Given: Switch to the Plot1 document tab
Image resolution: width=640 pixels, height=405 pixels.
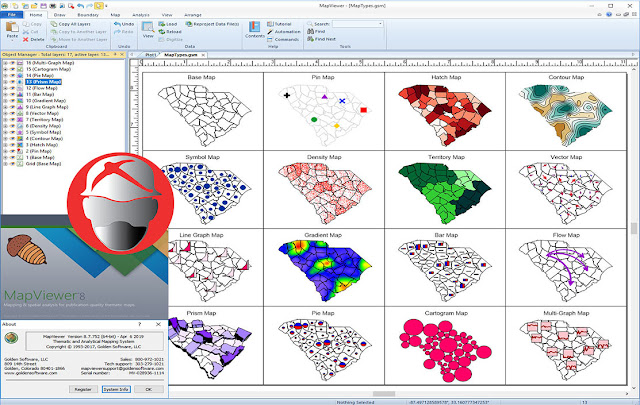Looking at the screenshot, I should 151,55.
